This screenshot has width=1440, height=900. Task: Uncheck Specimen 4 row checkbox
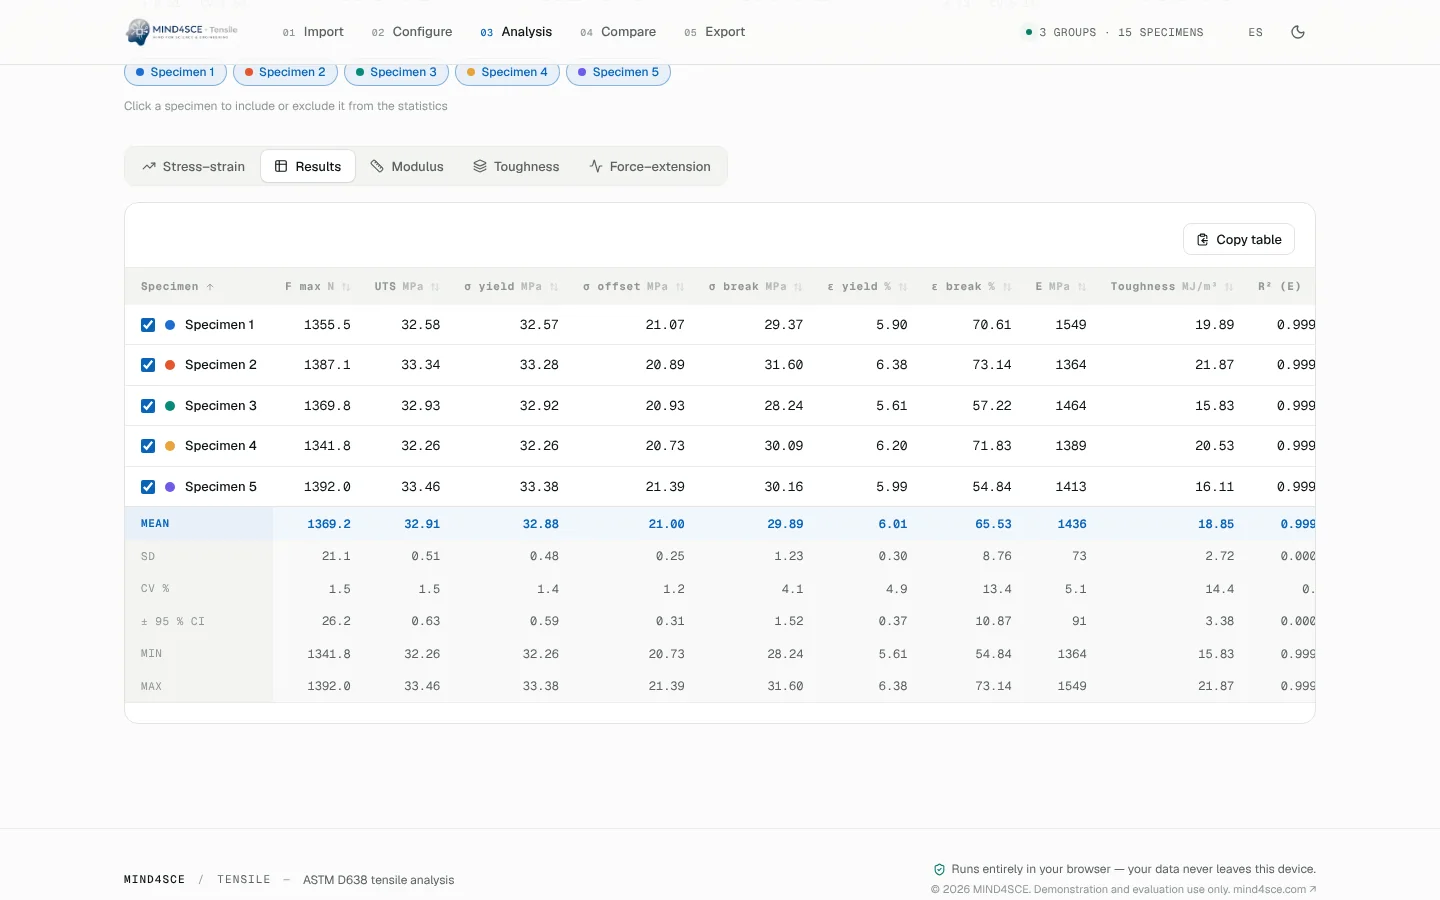[x=148, y=446]
